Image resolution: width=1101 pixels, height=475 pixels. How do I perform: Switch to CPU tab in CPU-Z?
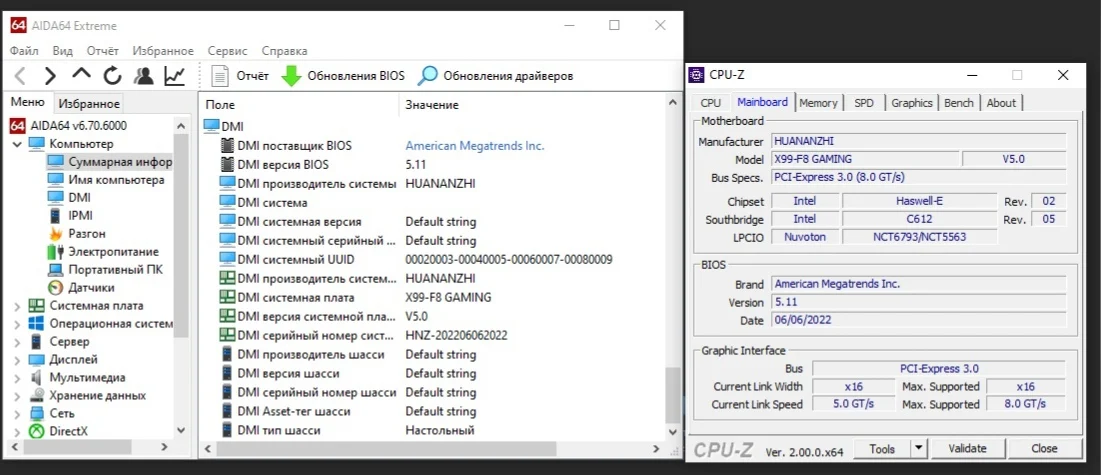(711, 103)
